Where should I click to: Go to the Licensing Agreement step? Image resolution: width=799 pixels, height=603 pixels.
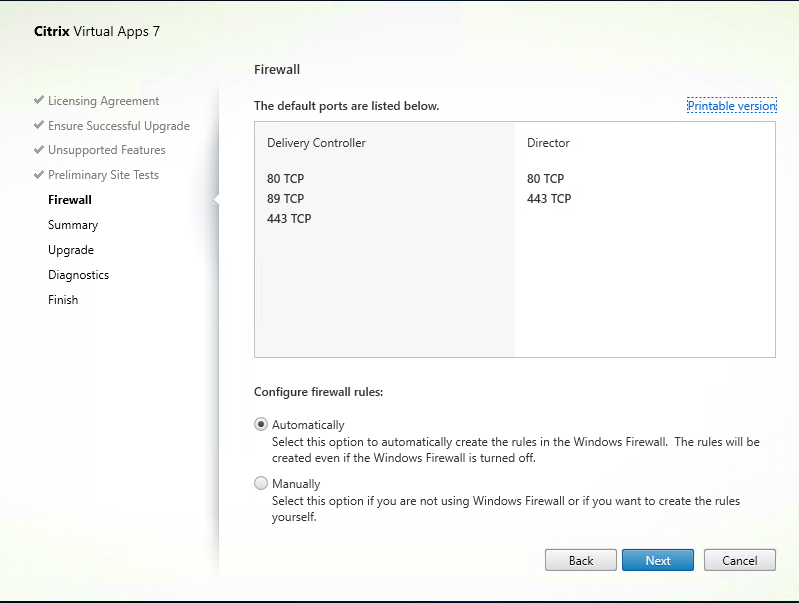point(103,101)
